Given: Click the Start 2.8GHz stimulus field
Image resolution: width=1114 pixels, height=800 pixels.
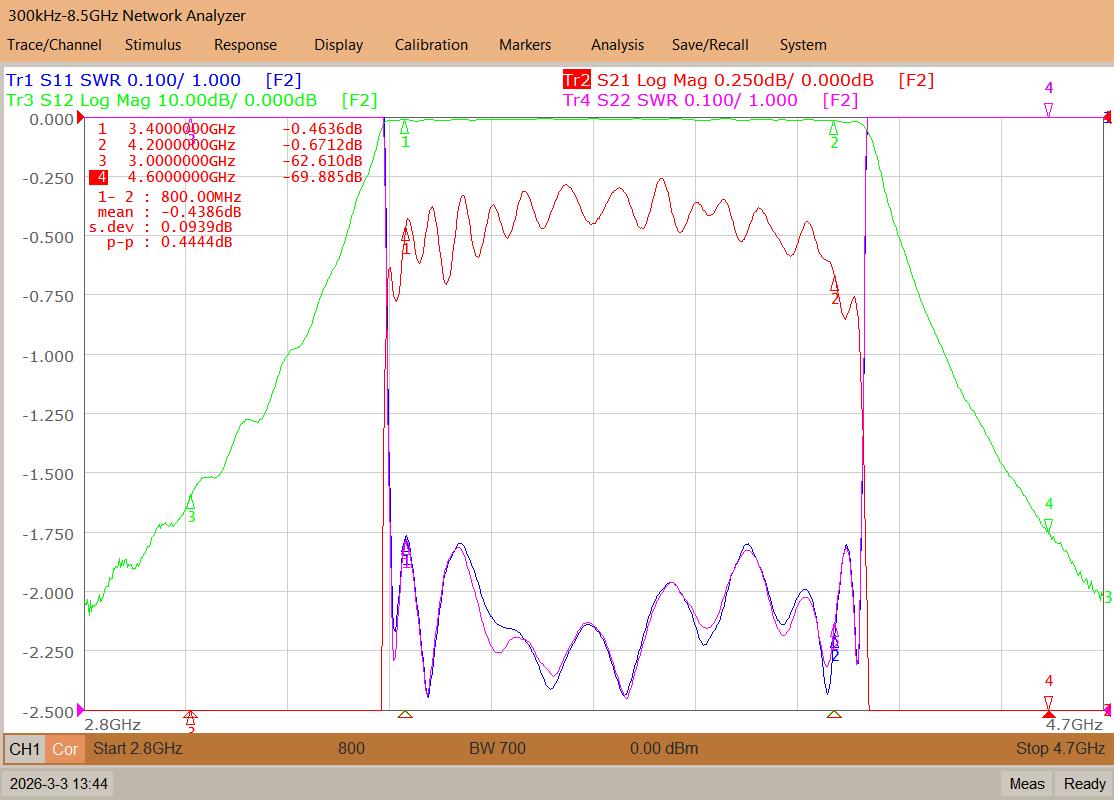Looking at the screenshot, I should tap(138, 748).
